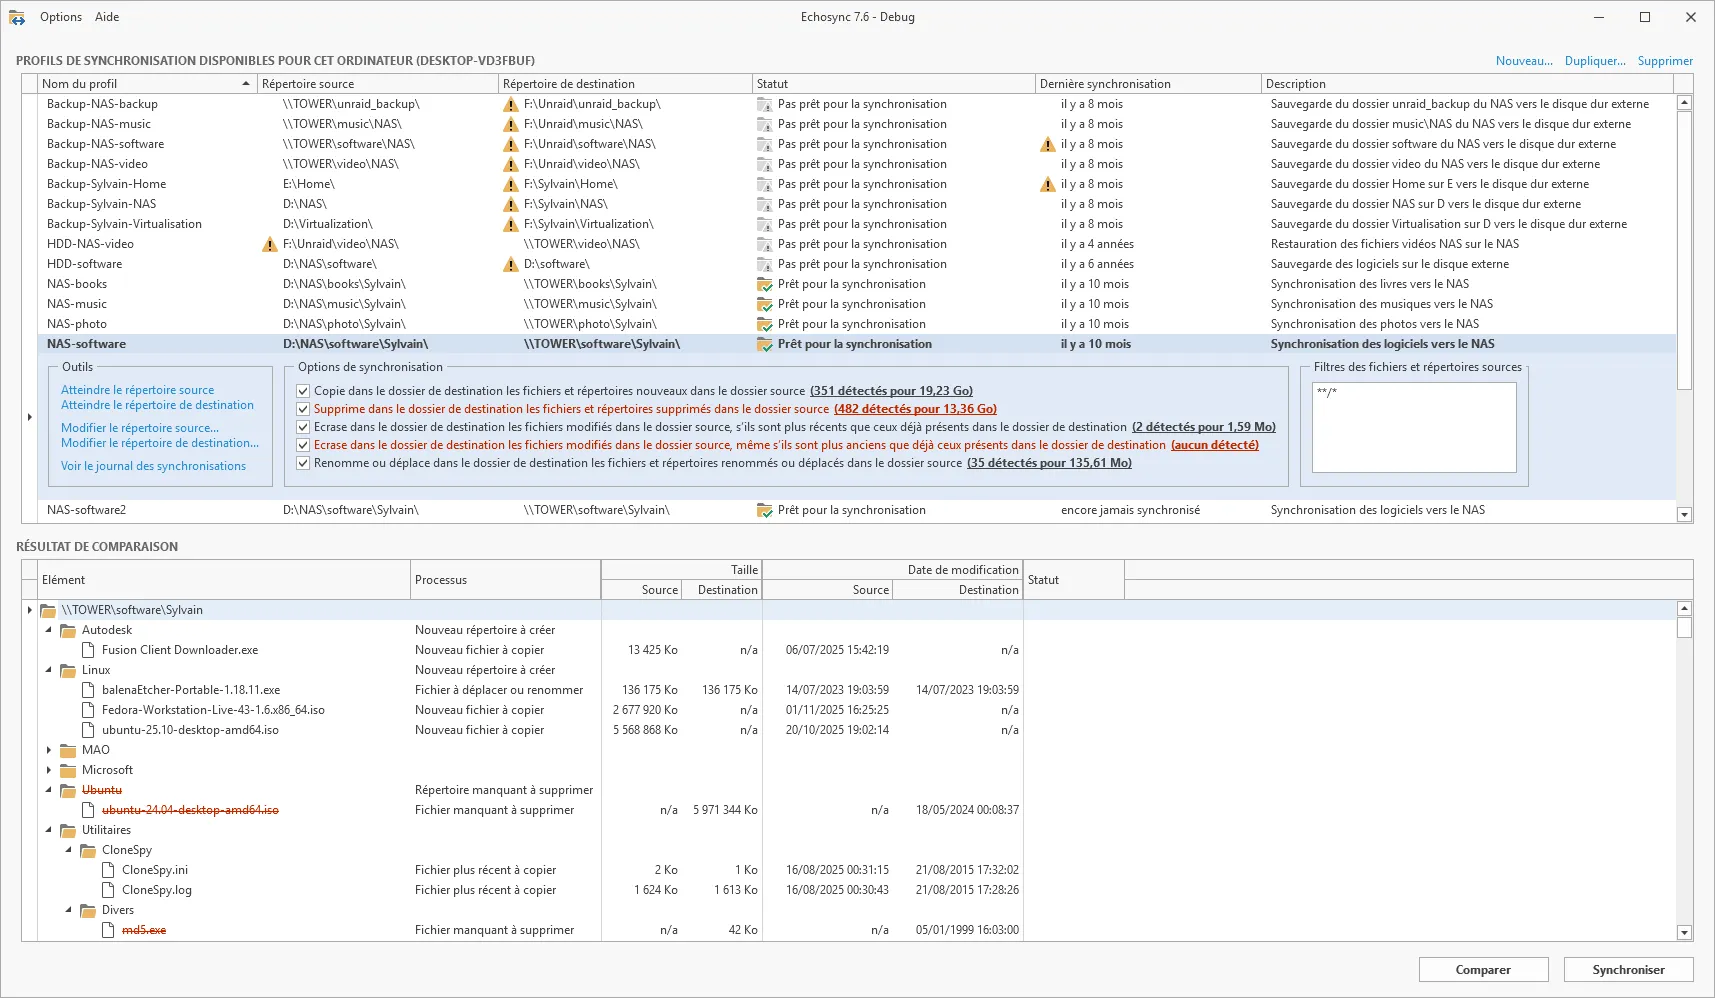Click the green ready icon on NAS-books row
Image resolution: width=1715 pixels, height=998 pixels.
[x=765, y=284]
